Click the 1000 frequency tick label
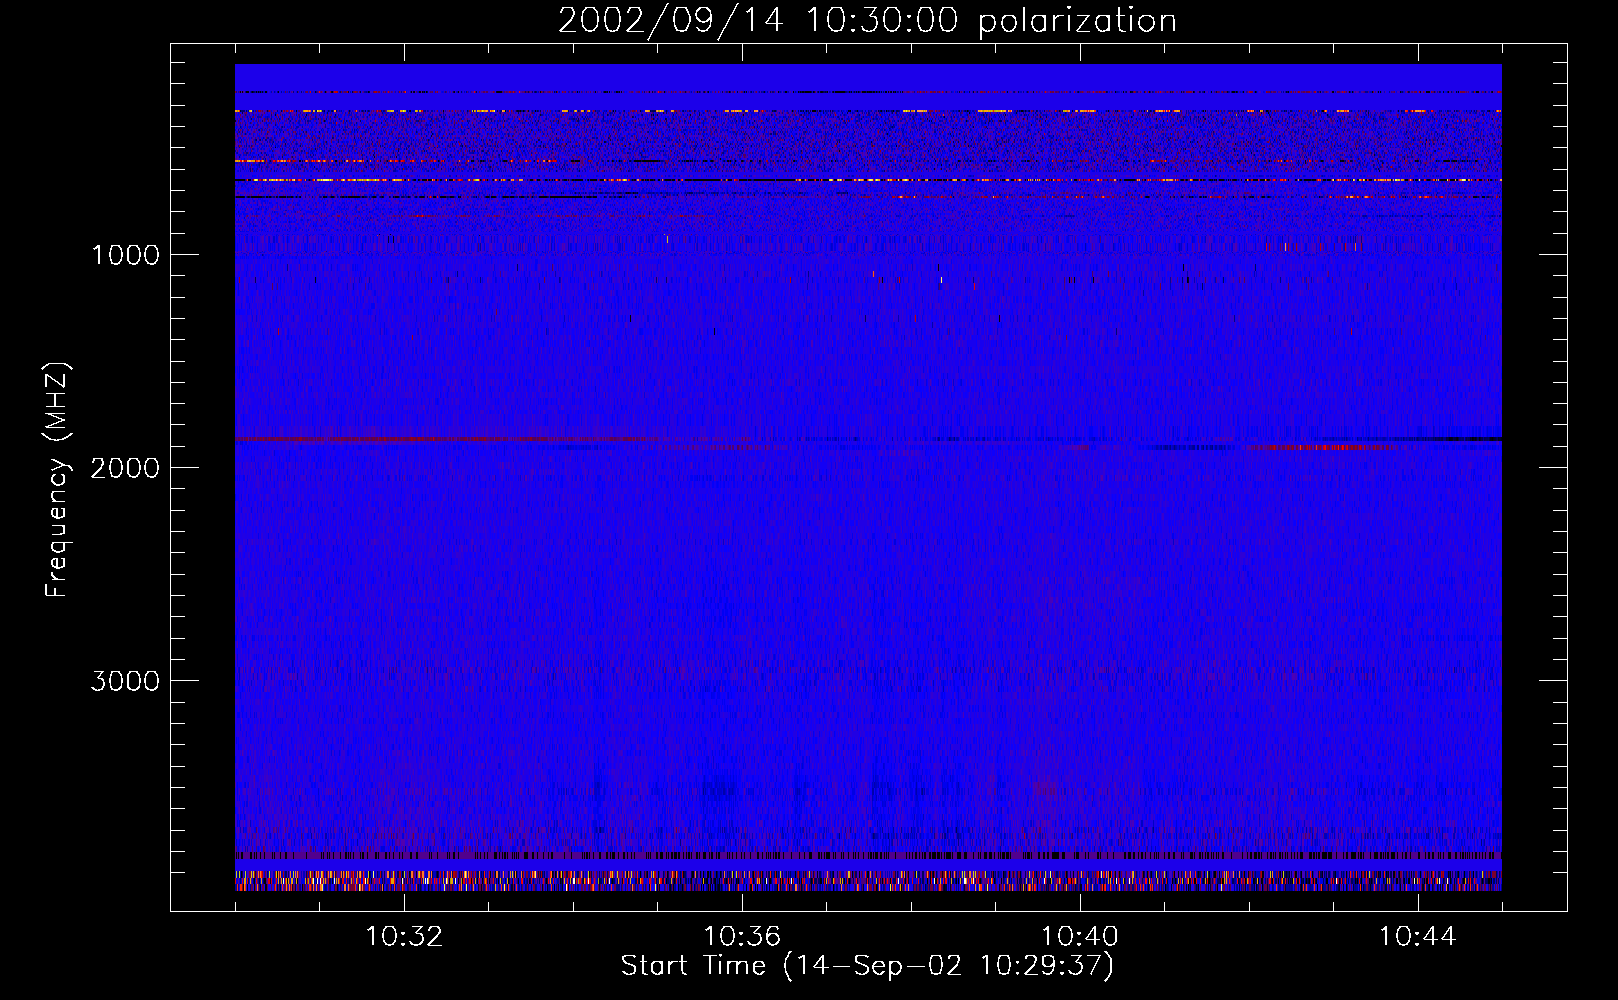This screenshot has height=1000, width=1618. (125, 255)
